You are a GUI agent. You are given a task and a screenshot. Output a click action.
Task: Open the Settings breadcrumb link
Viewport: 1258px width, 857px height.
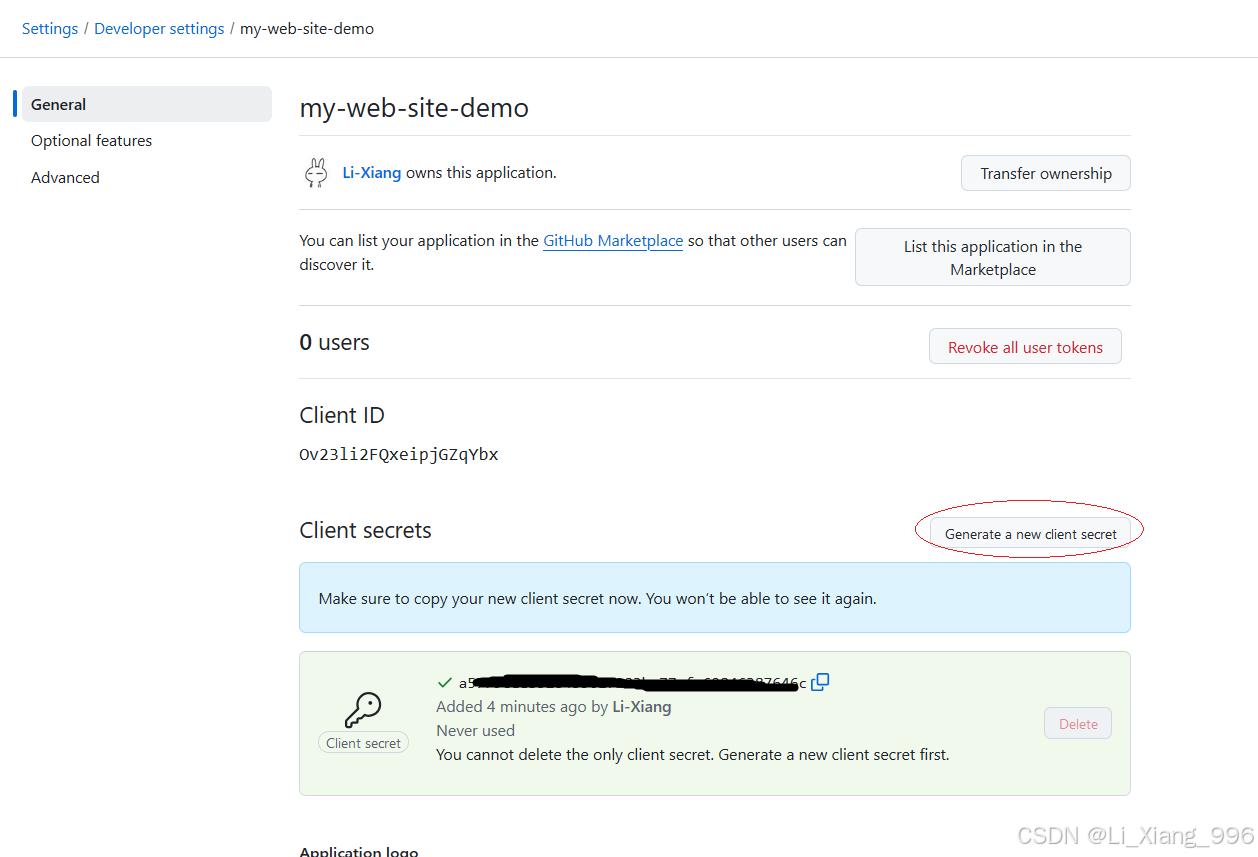coord(50,29)
